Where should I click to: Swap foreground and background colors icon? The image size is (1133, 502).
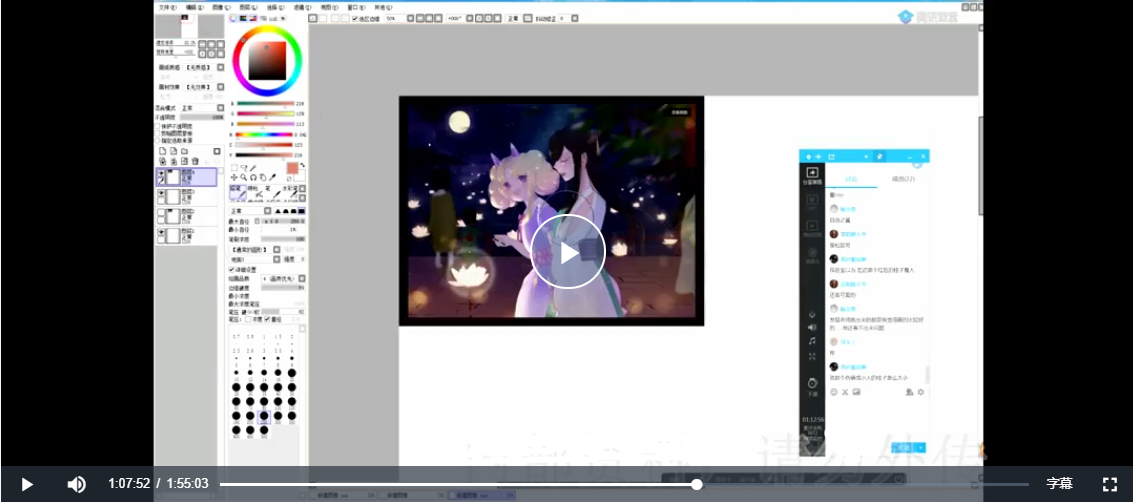click(303, 165)
